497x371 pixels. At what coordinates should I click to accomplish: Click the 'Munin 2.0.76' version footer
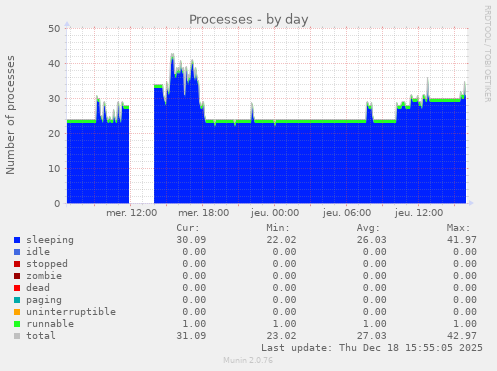248,360
